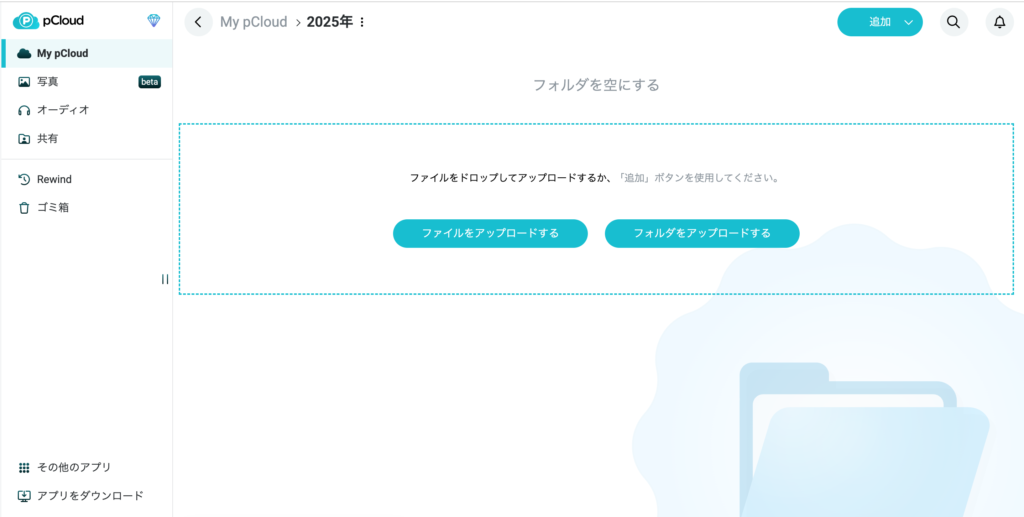The height and width of the screenshot is (517, 1024).
Task: Click the premium diamond icon
Action: coord(154,20)
